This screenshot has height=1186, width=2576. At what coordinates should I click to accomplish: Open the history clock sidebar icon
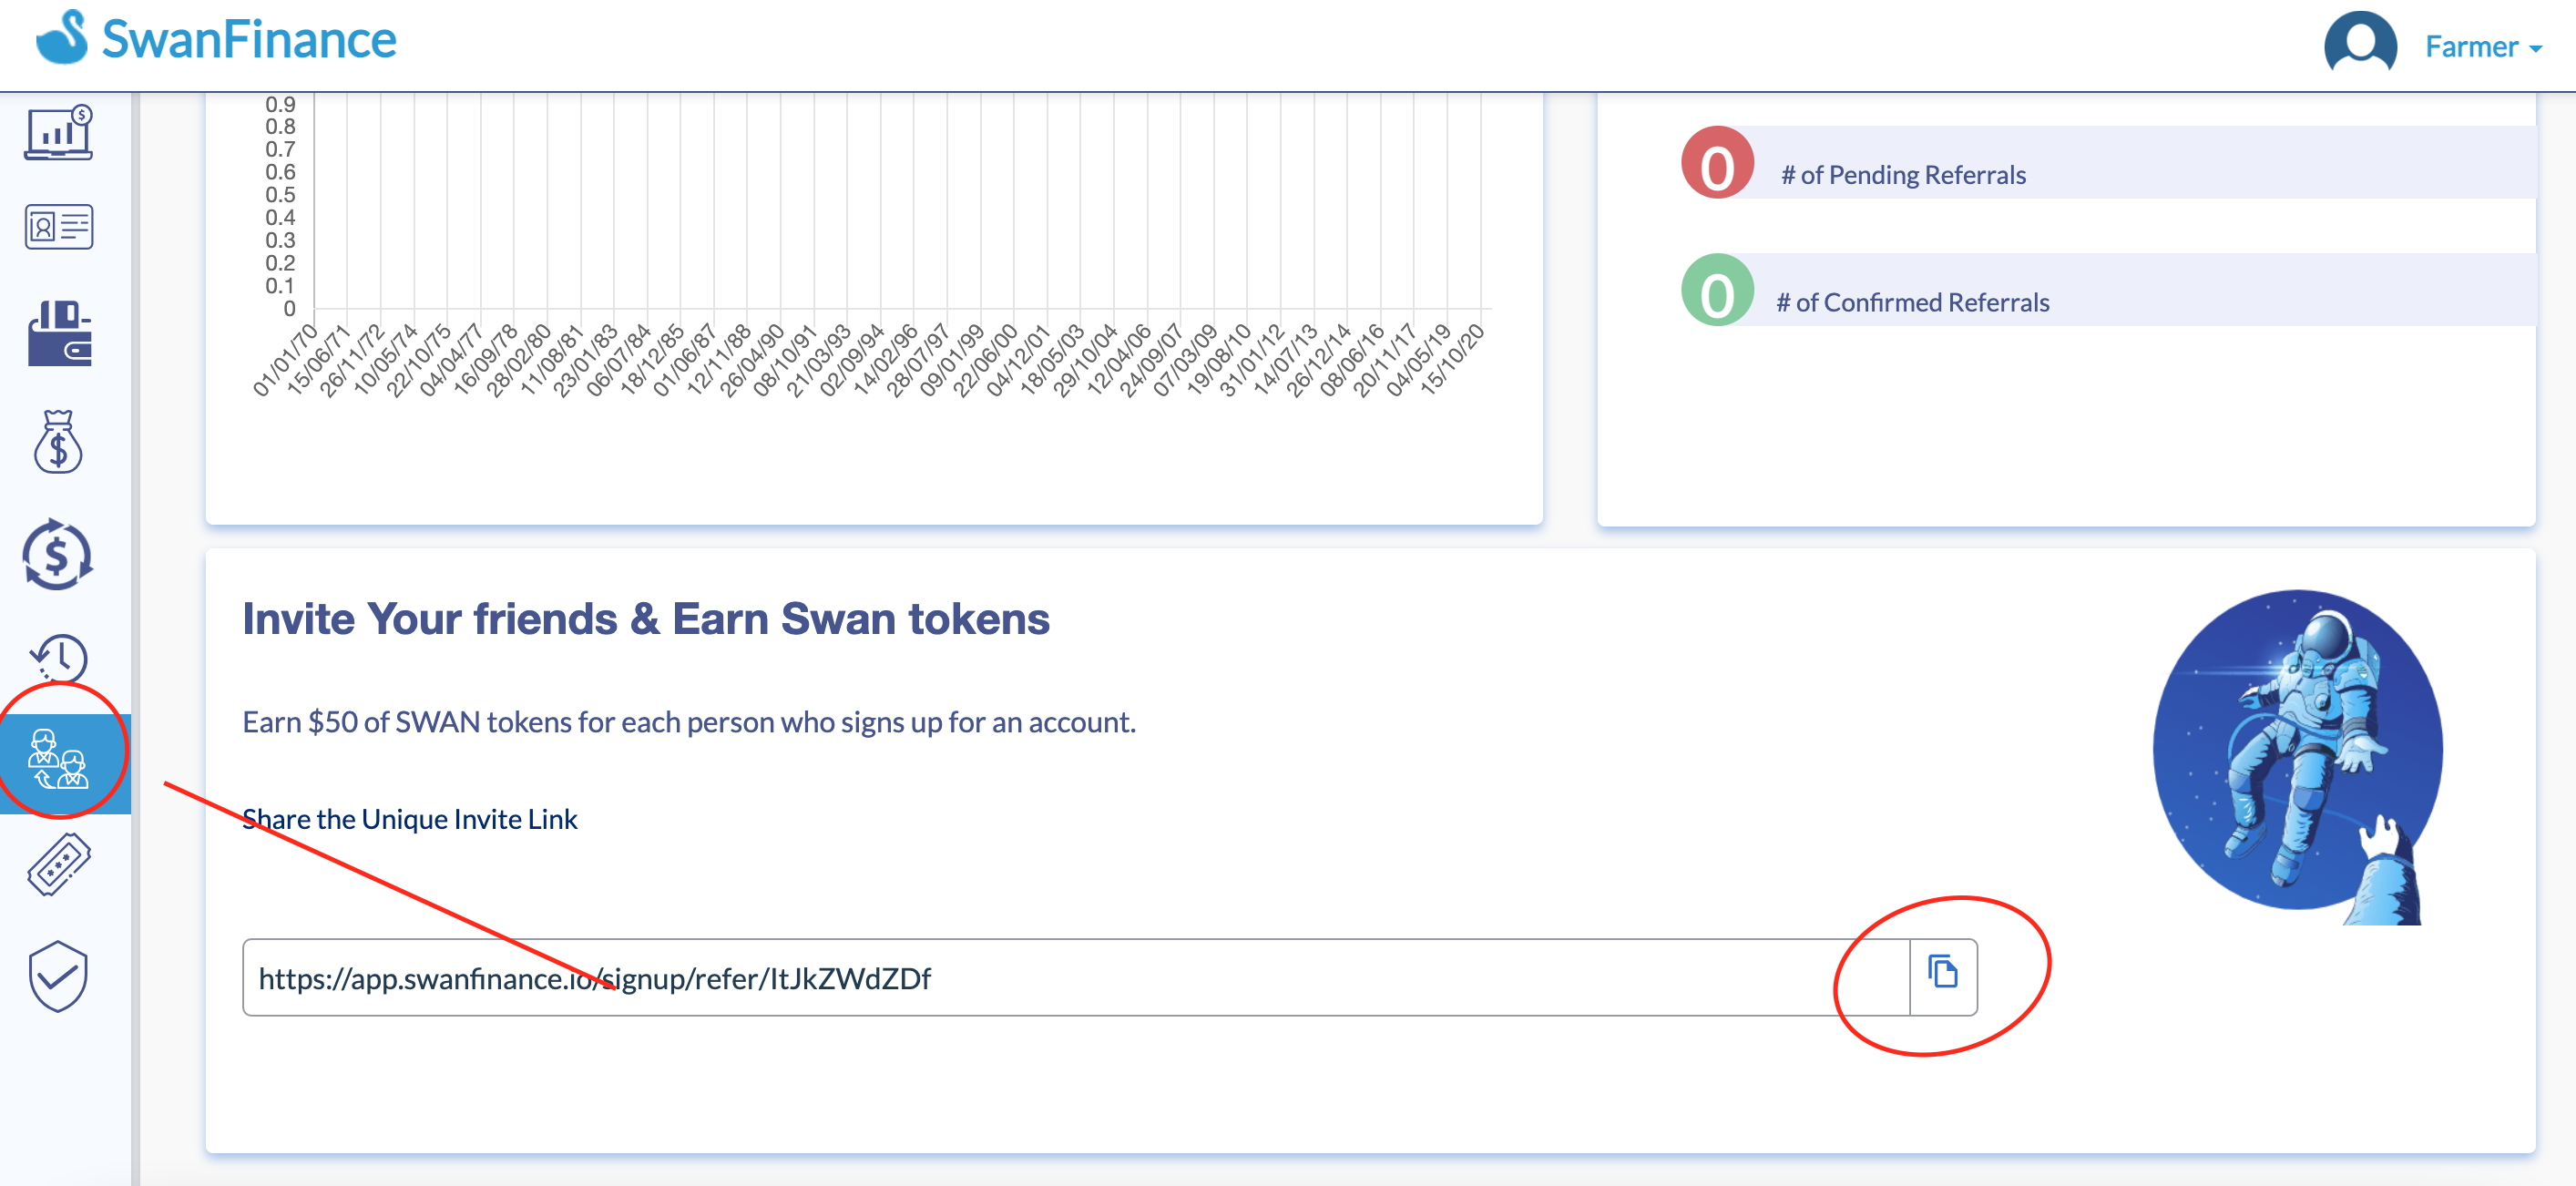(x=58, y=657)
